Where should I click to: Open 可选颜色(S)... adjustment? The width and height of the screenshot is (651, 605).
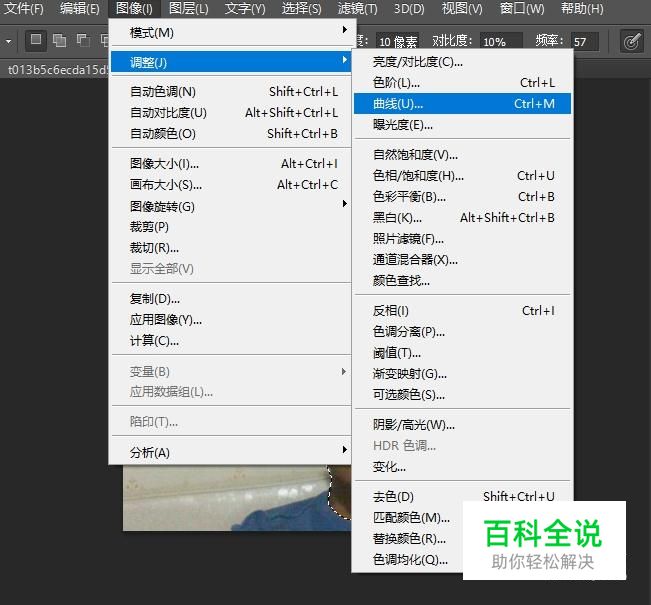point(462,394)
